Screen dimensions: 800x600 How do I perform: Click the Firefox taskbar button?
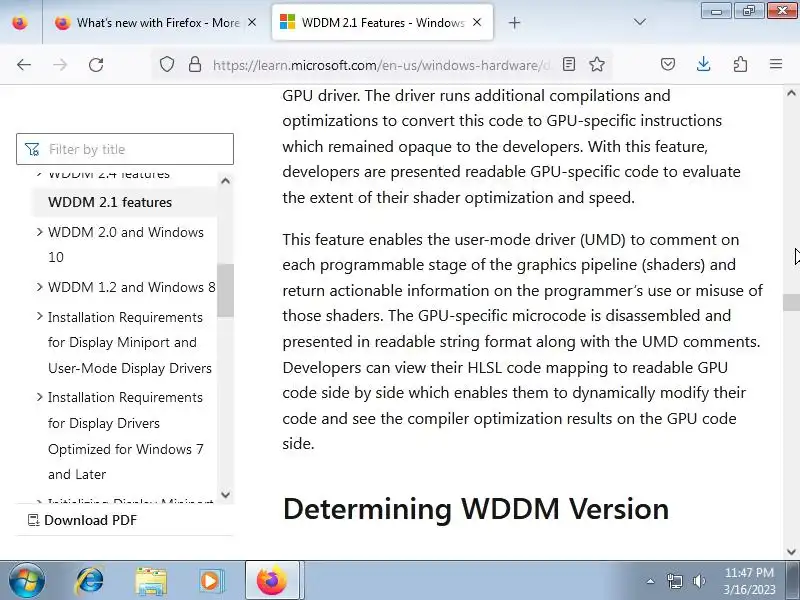272,580
